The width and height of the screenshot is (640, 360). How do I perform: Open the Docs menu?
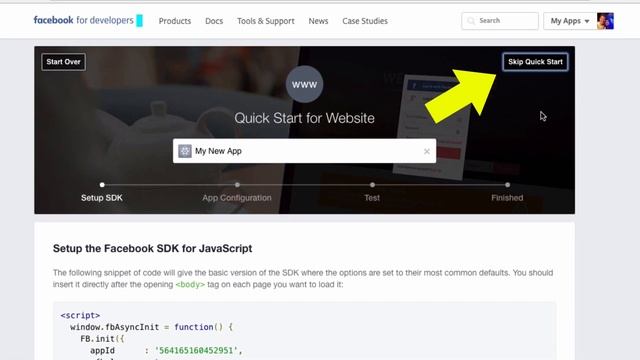point(214,21)
